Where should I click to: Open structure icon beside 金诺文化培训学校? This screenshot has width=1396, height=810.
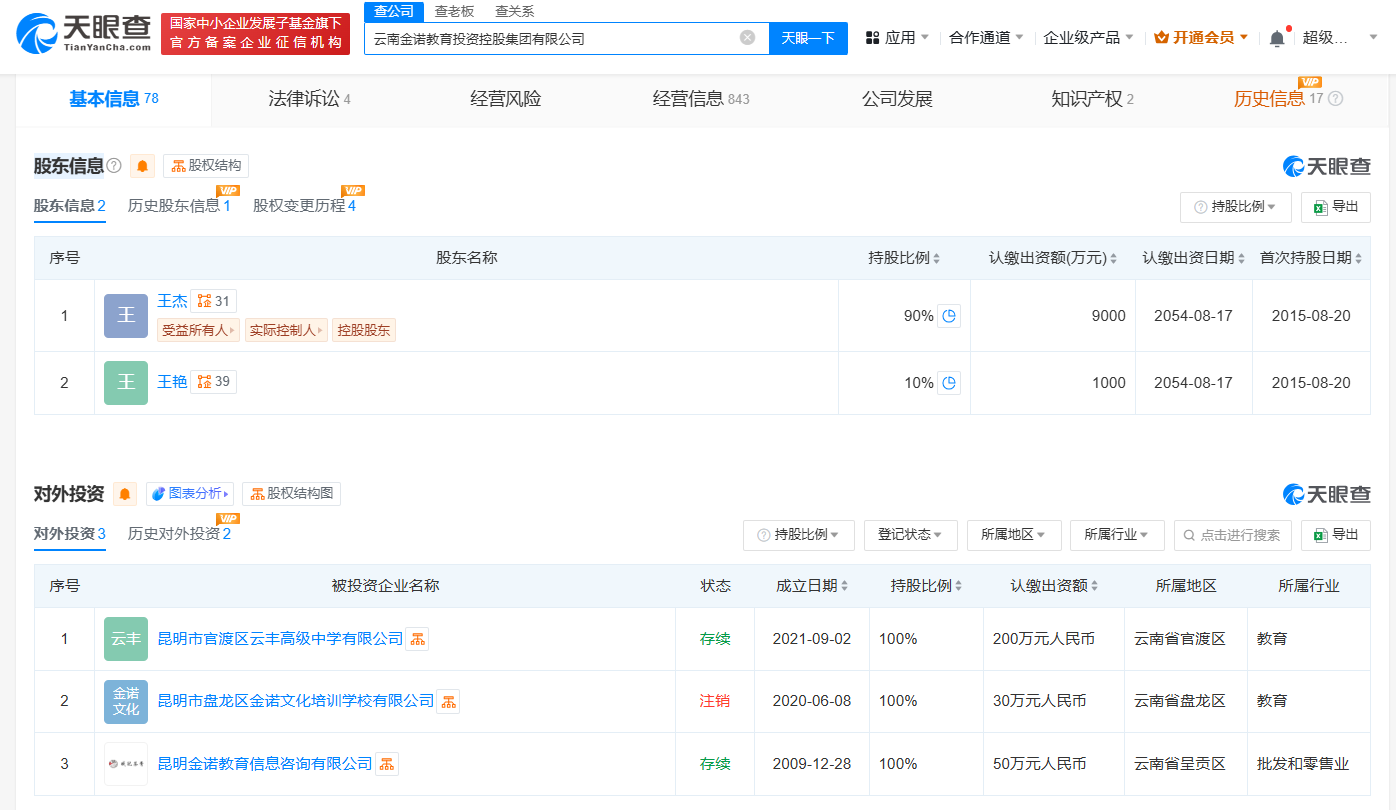[448, 701]
